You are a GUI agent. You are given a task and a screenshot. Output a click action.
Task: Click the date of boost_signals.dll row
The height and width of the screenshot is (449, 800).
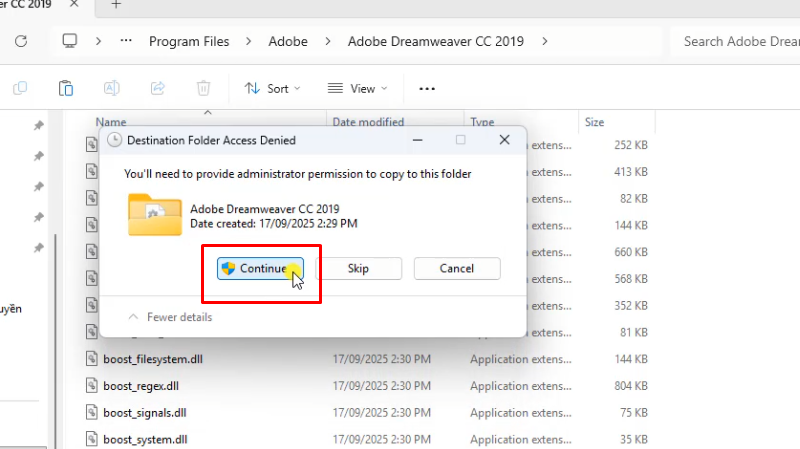coord(382,412)
